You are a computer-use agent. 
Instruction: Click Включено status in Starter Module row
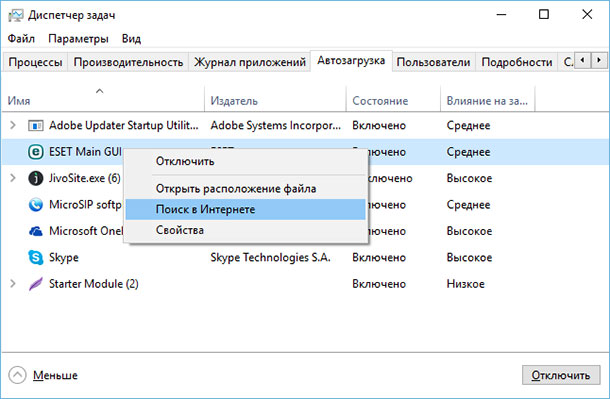point(379,284)
